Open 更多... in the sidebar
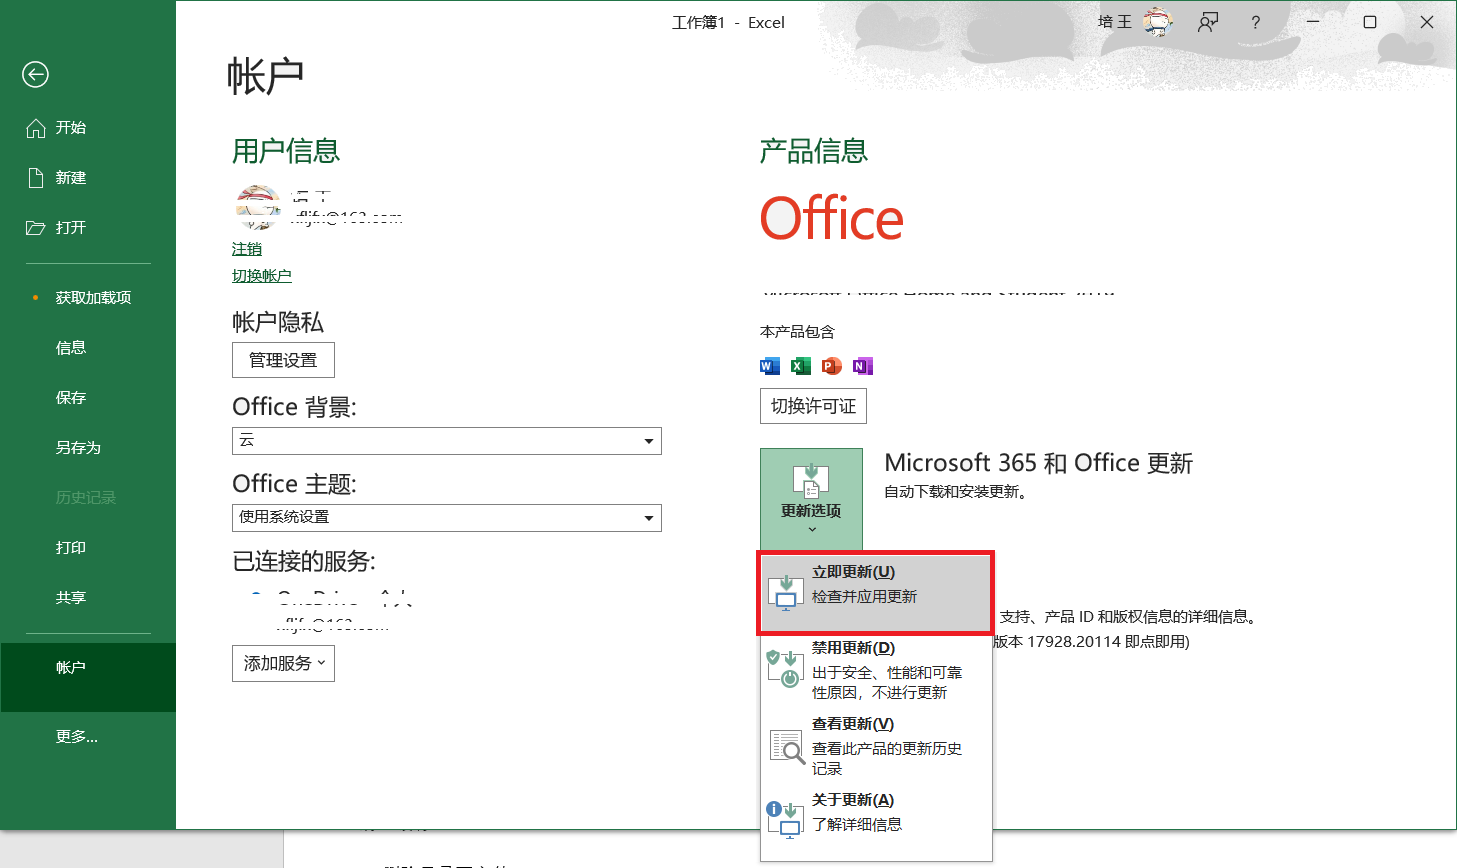The height and width of the screenshot is (868, 1457). pyautogui.click(x=88, y=737)
